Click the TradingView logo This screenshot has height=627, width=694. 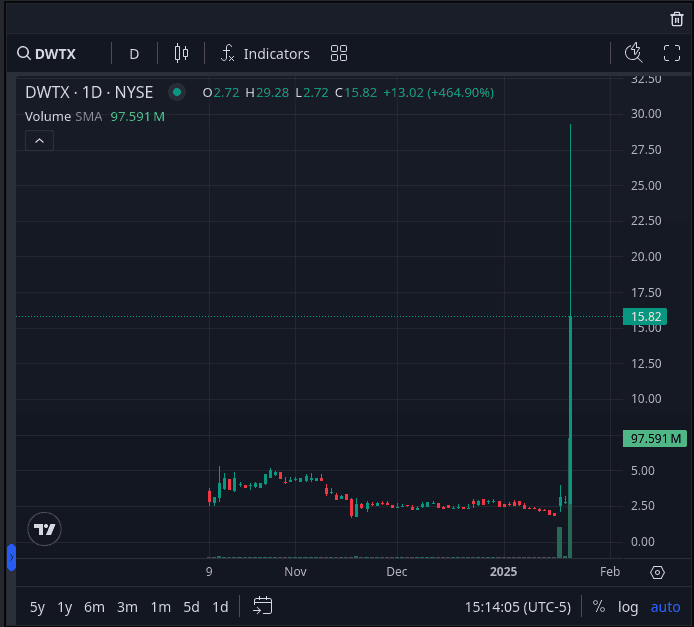44,529
